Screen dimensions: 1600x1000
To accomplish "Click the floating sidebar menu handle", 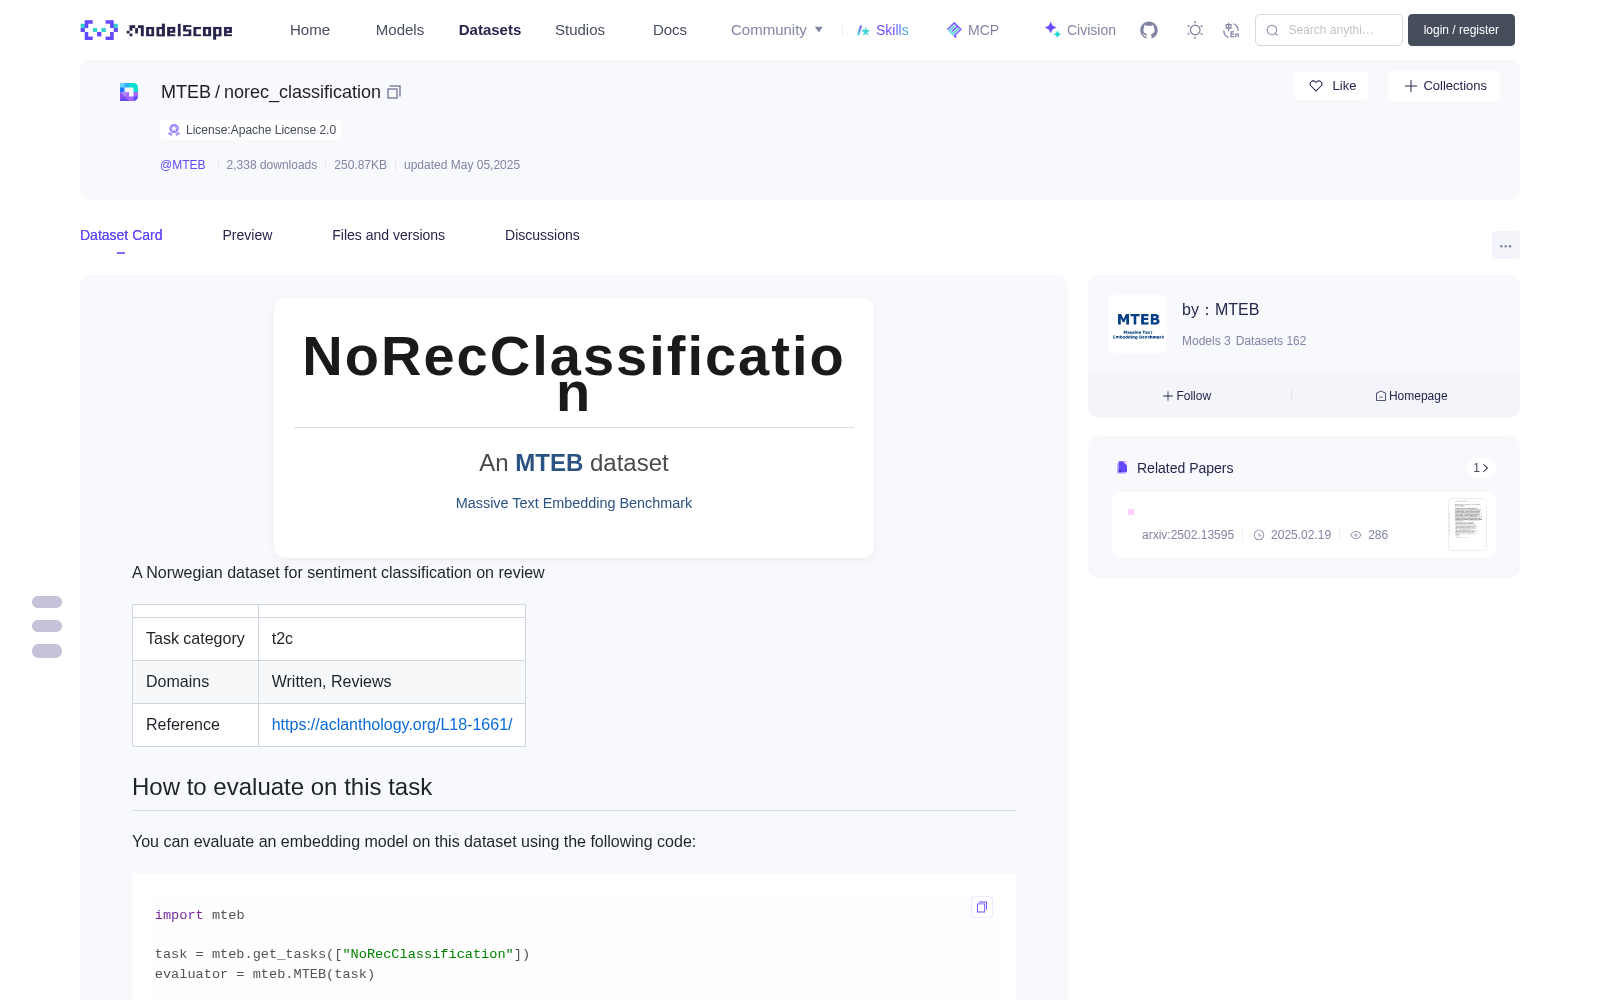I will click(47, 626).
